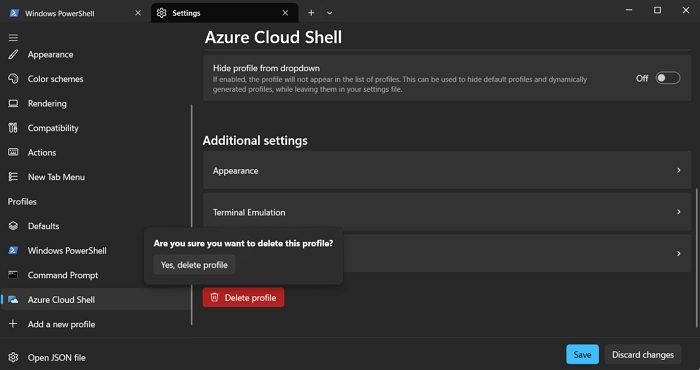Click the plus icon beside Add a new profile
The height and width of the screenshot is (370, 700).
[x=13, y=324]
